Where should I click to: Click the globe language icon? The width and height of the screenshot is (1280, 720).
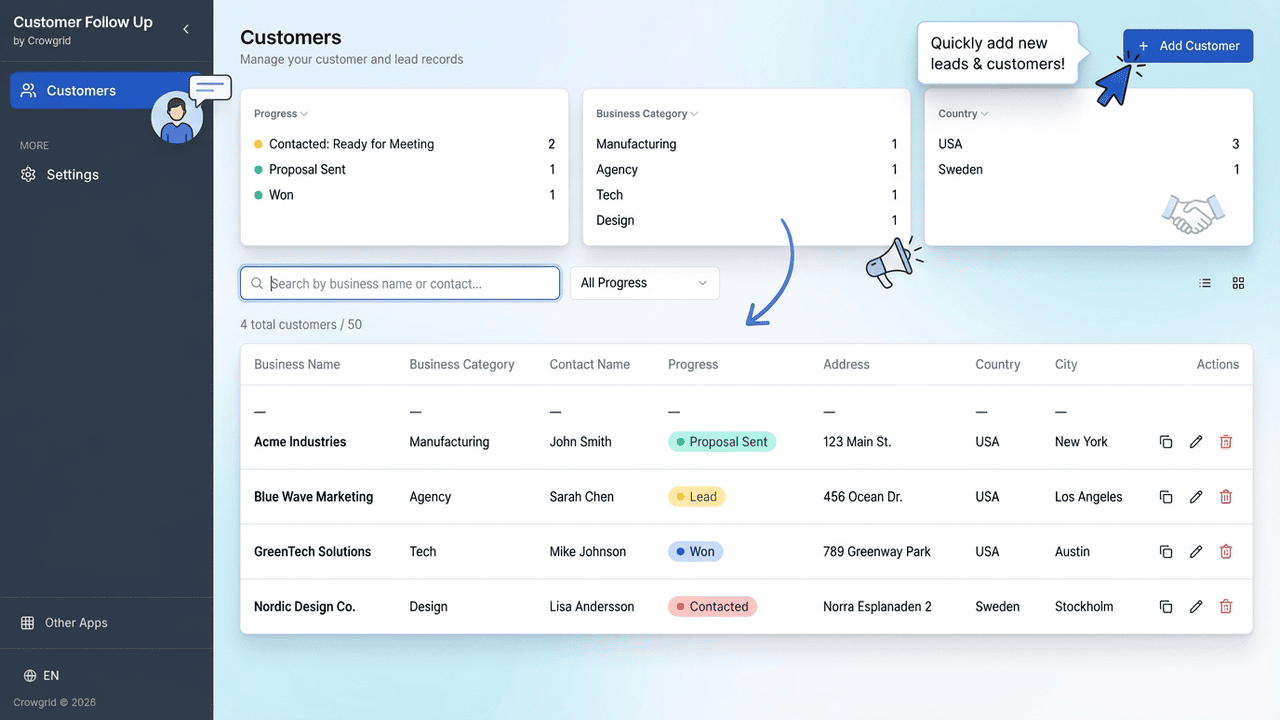(29, 676)
